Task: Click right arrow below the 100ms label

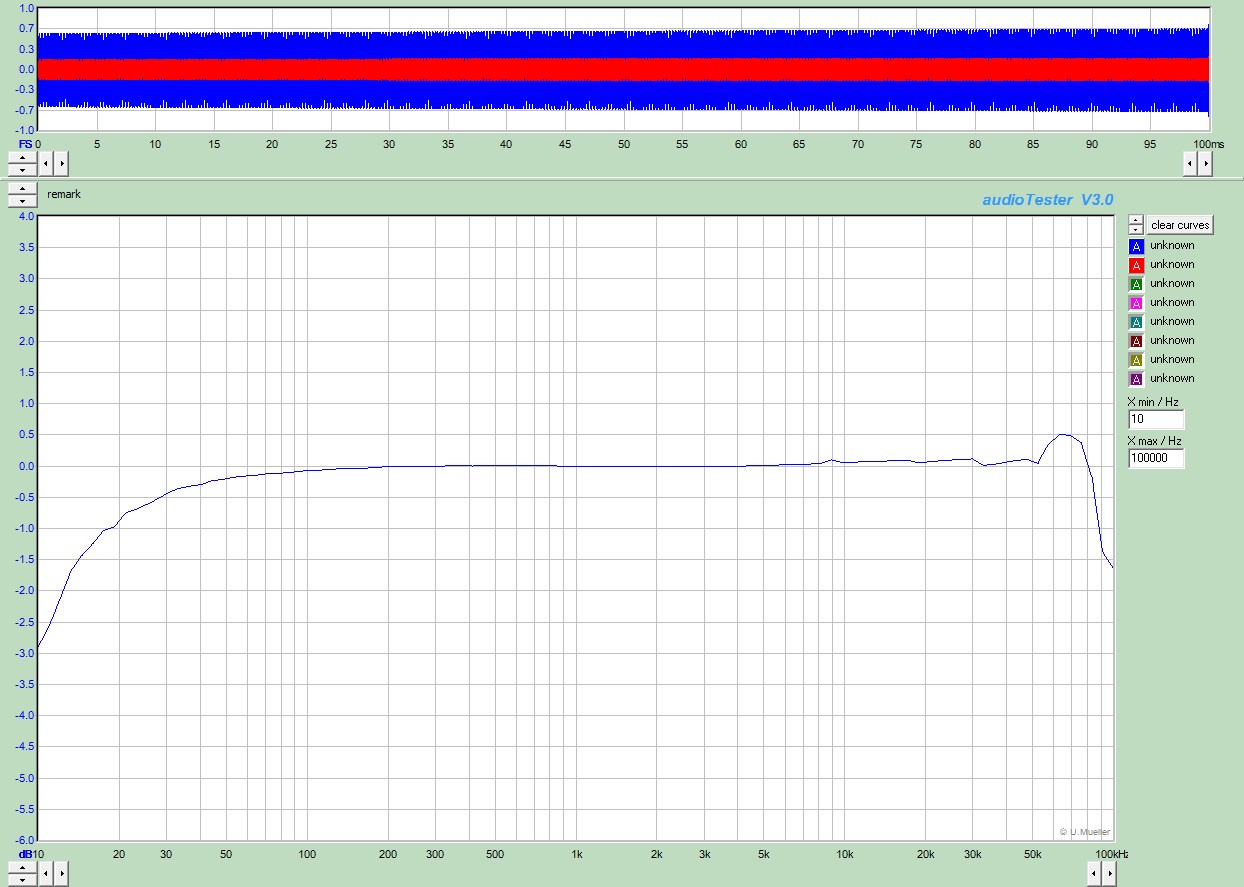Action: [1204, 163]
